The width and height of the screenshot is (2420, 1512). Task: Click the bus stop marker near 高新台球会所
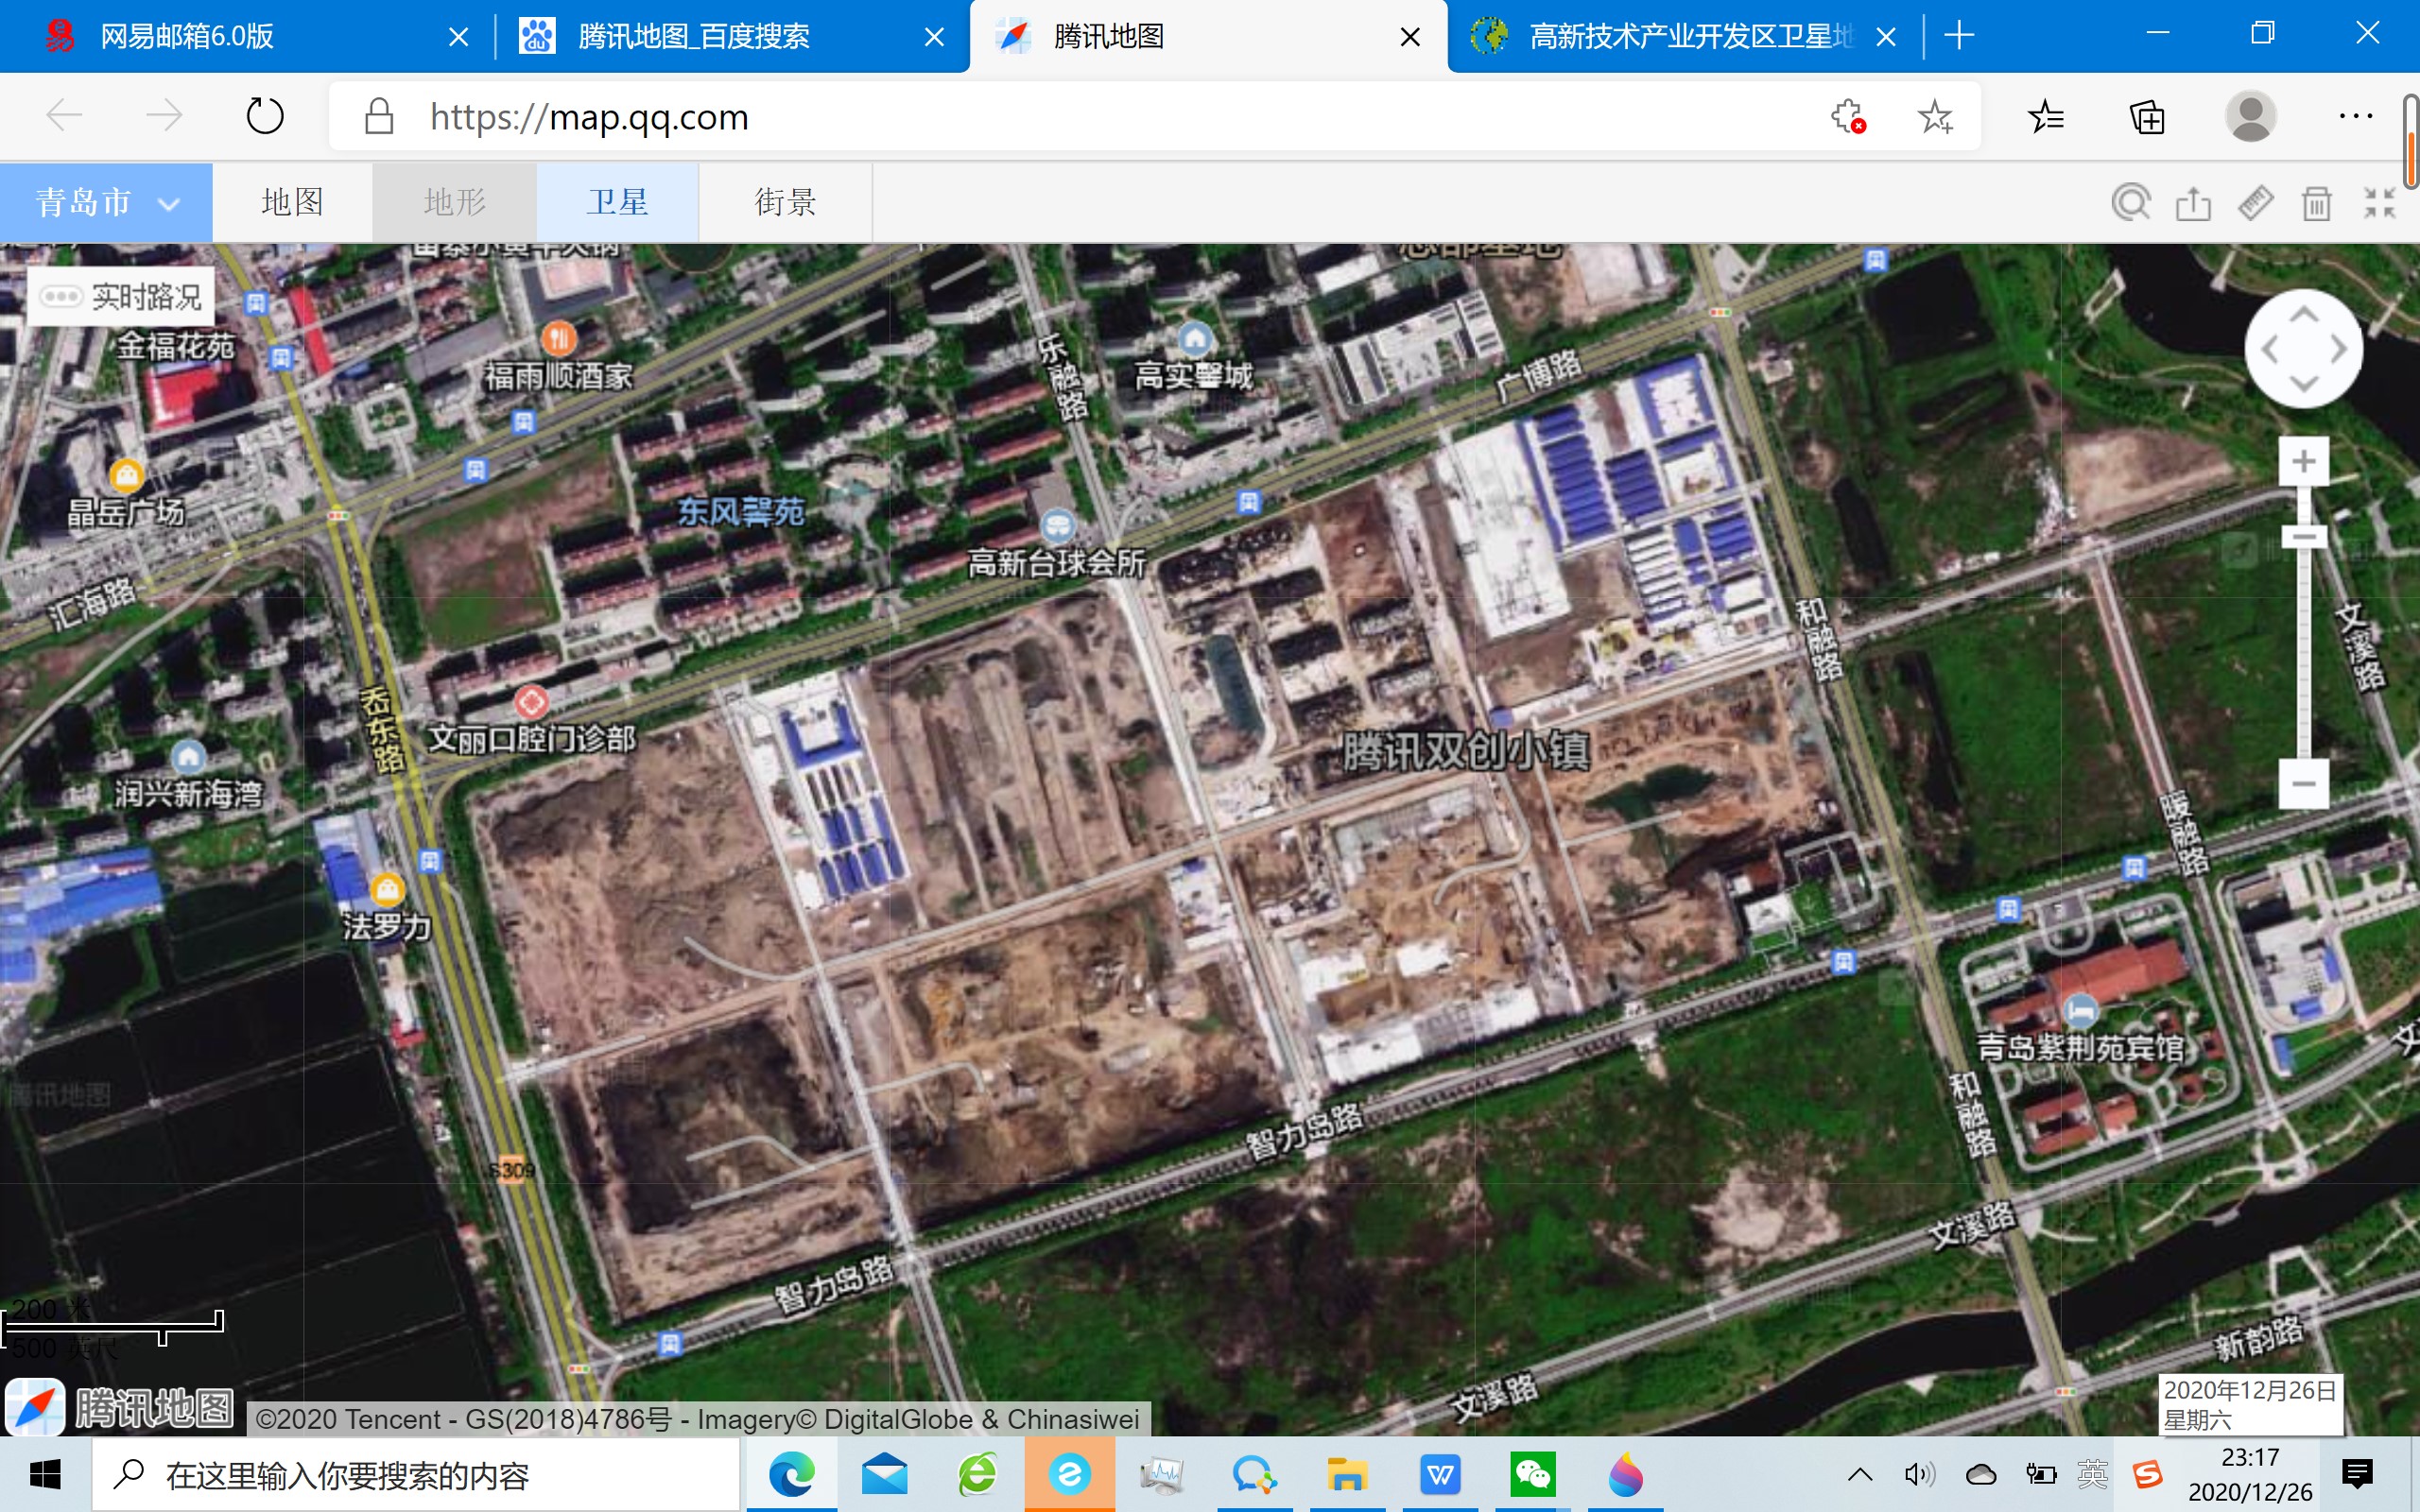click(x=1249, y=502)
